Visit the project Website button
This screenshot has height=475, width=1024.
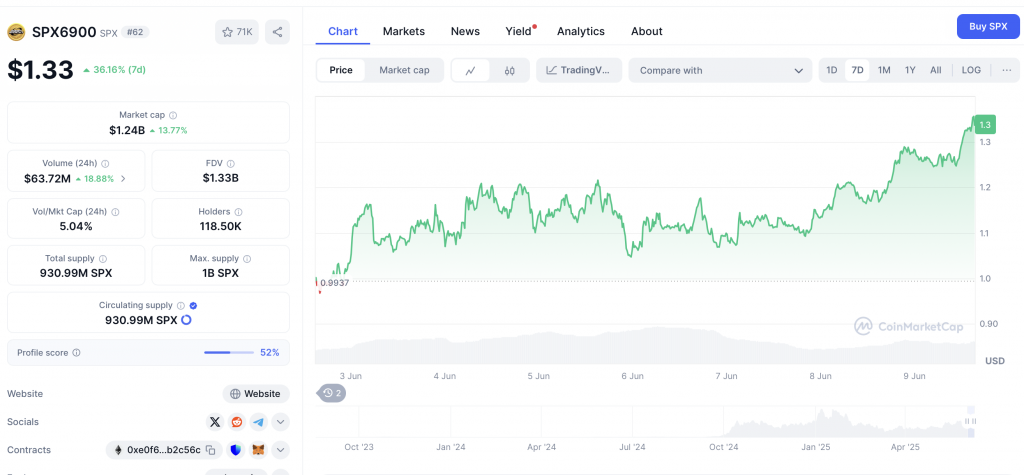256,394
